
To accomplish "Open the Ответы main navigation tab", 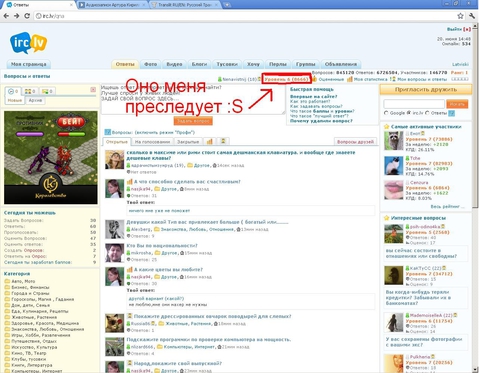I will (x=125, y=64).
